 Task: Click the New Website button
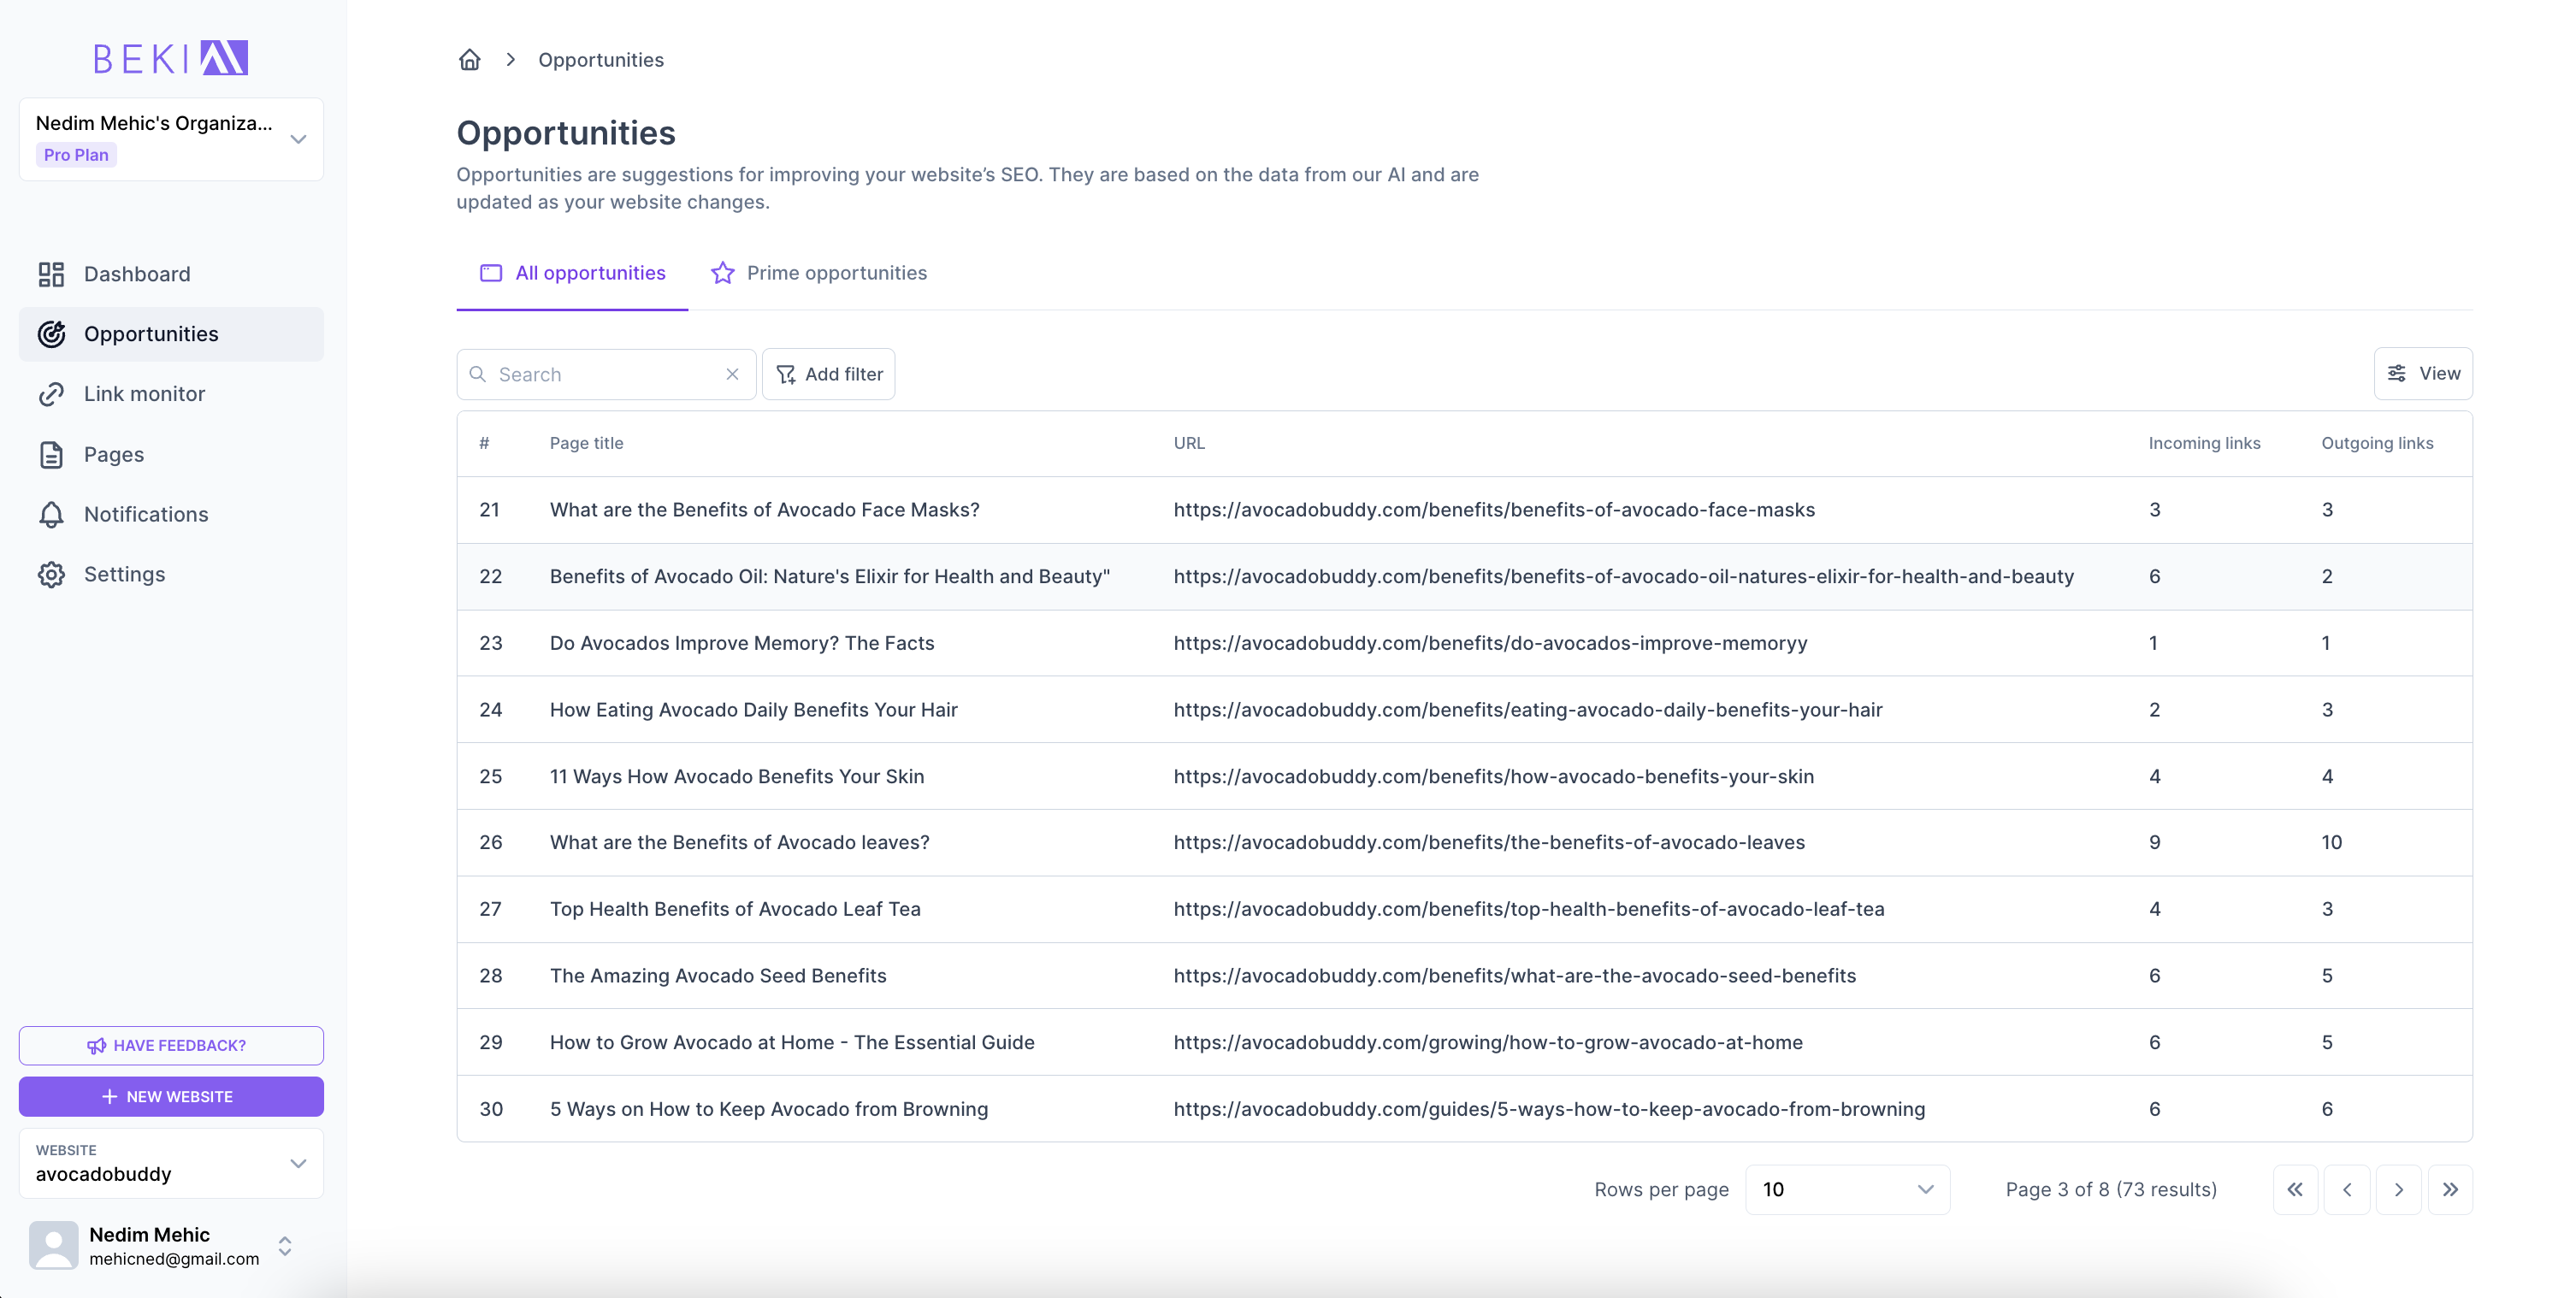tap(171, 1096)
